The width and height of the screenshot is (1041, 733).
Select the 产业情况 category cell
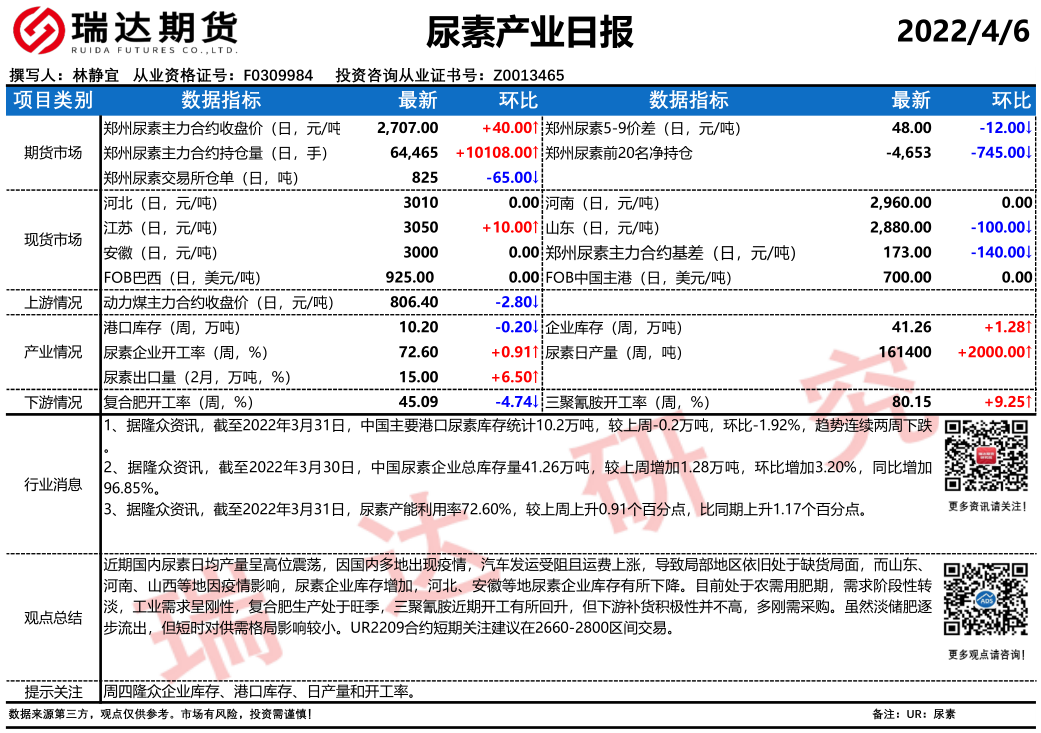[x=53, y=352]
